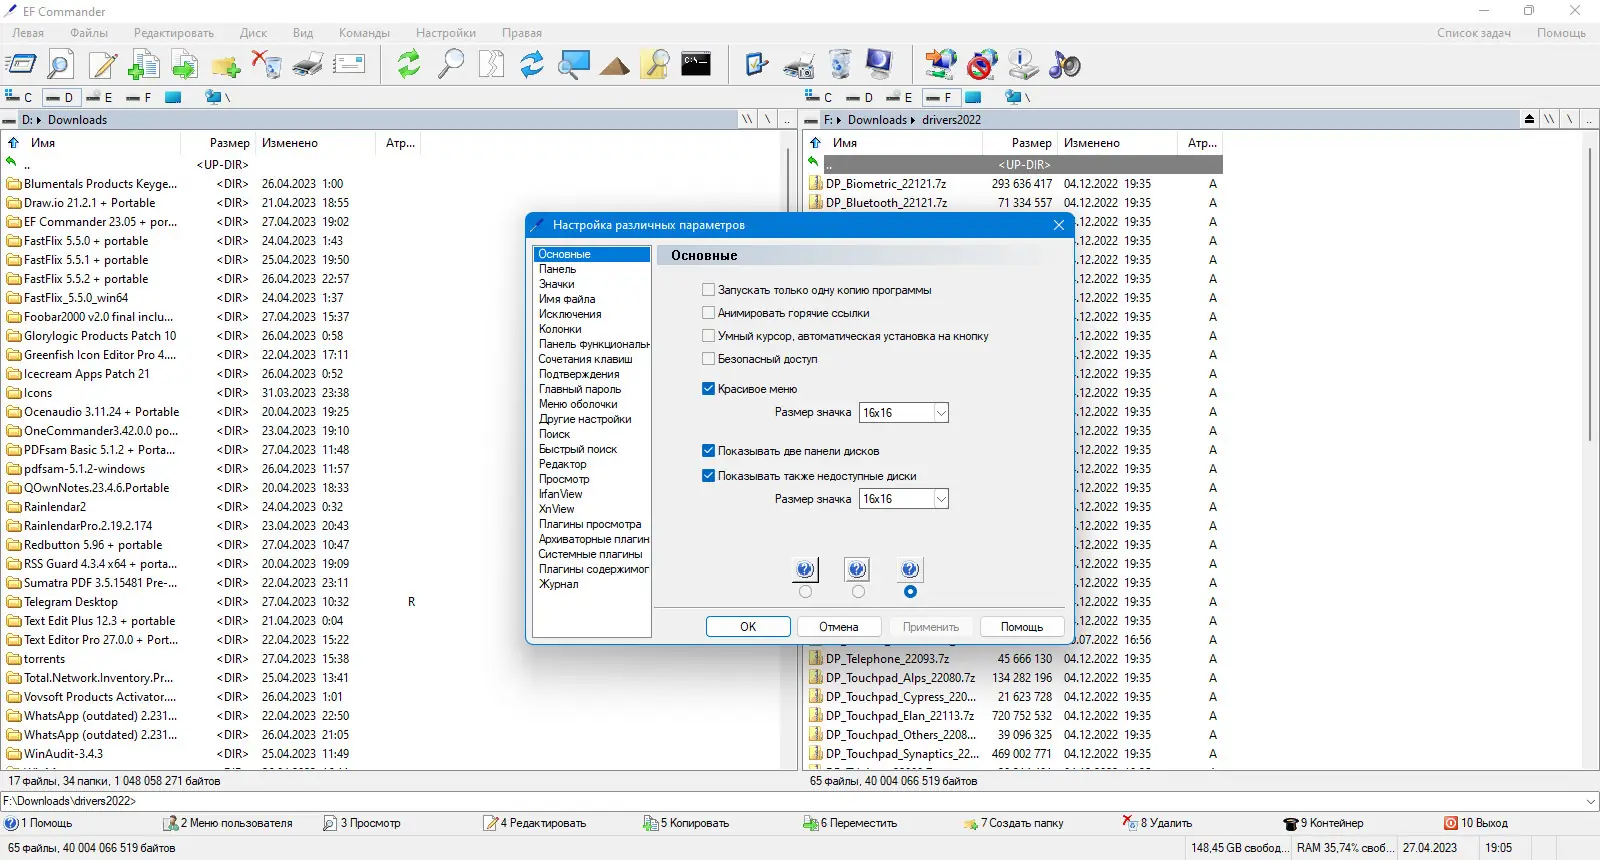The width and height of the screenshot is (1600, 860).
Task: Click the eject icon in the right panel path bar
Action: 1529,119
